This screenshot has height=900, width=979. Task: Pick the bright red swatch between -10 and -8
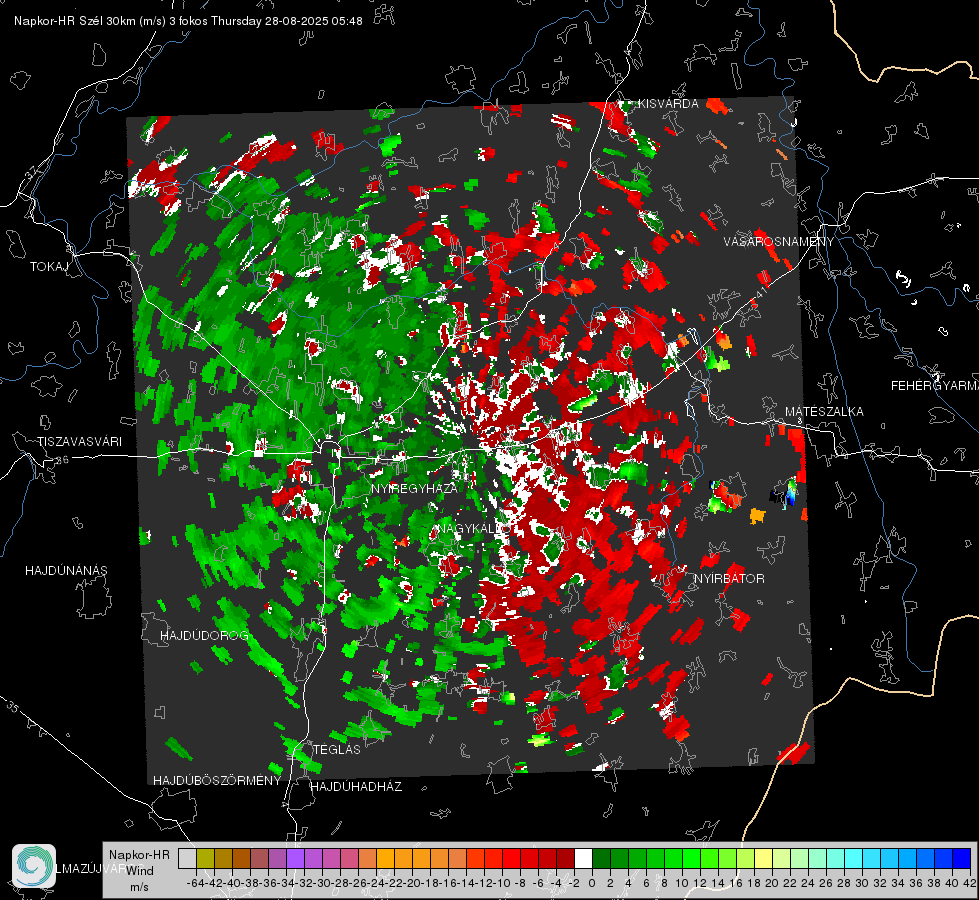coord(511,858)
